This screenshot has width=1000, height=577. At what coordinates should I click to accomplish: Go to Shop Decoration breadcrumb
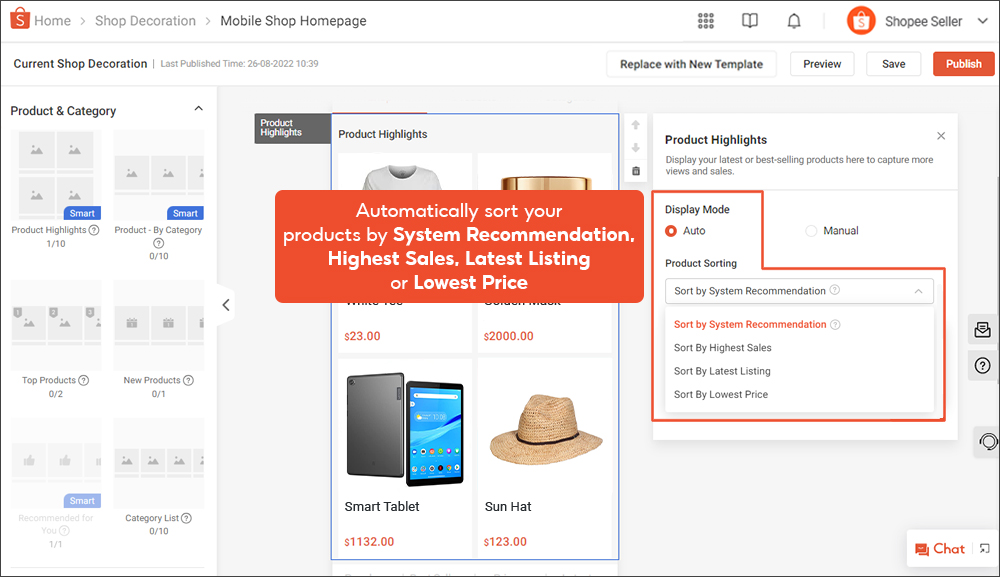(145, 21)
